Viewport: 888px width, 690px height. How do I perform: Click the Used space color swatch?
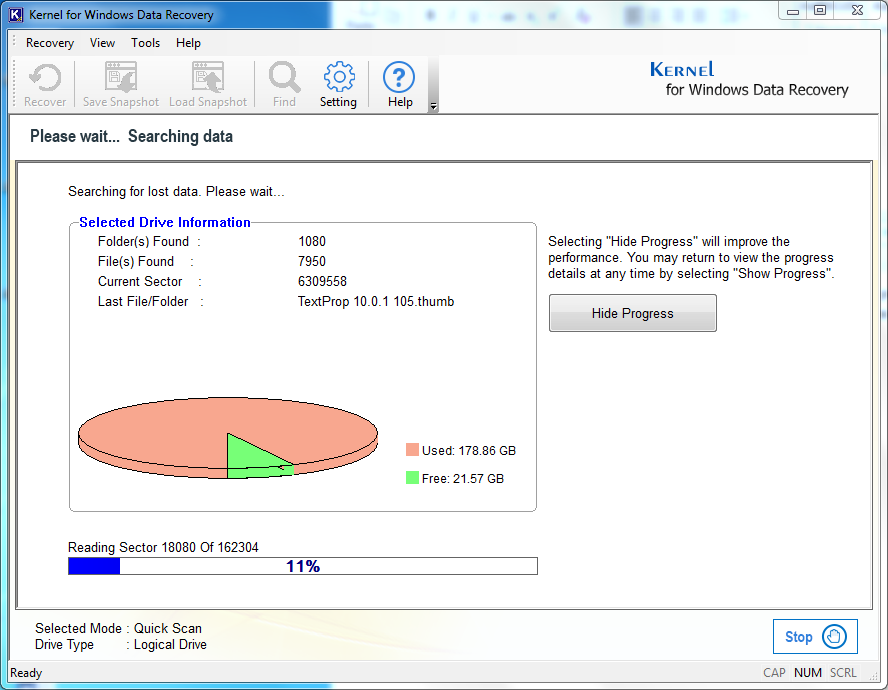412,450
